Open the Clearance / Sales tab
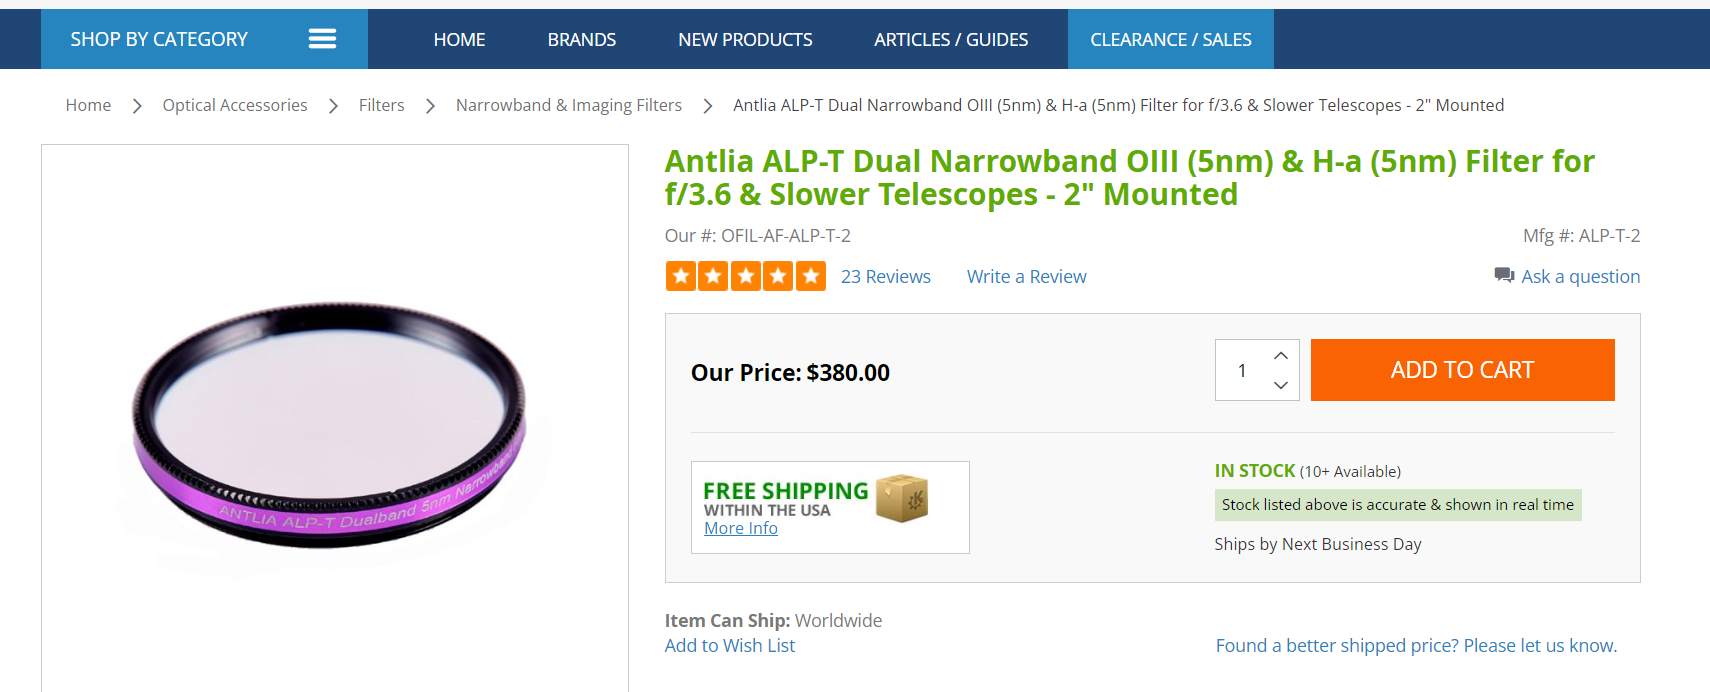 1170,39
